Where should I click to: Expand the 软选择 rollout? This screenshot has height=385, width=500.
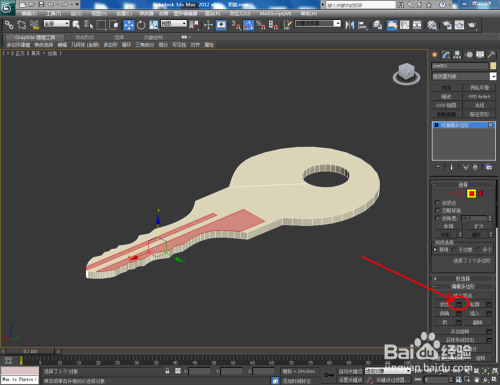pyautogui.click(x=463, y=278)
